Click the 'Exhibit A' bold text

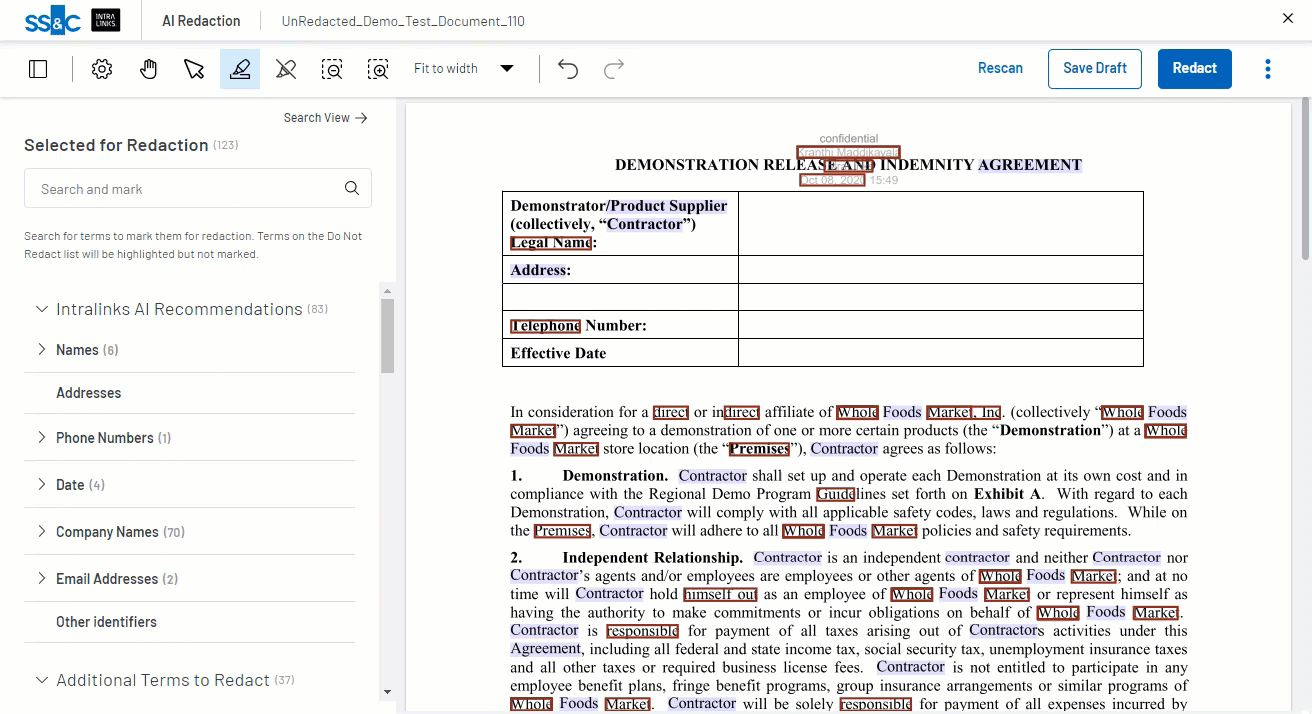point(1007,494)
